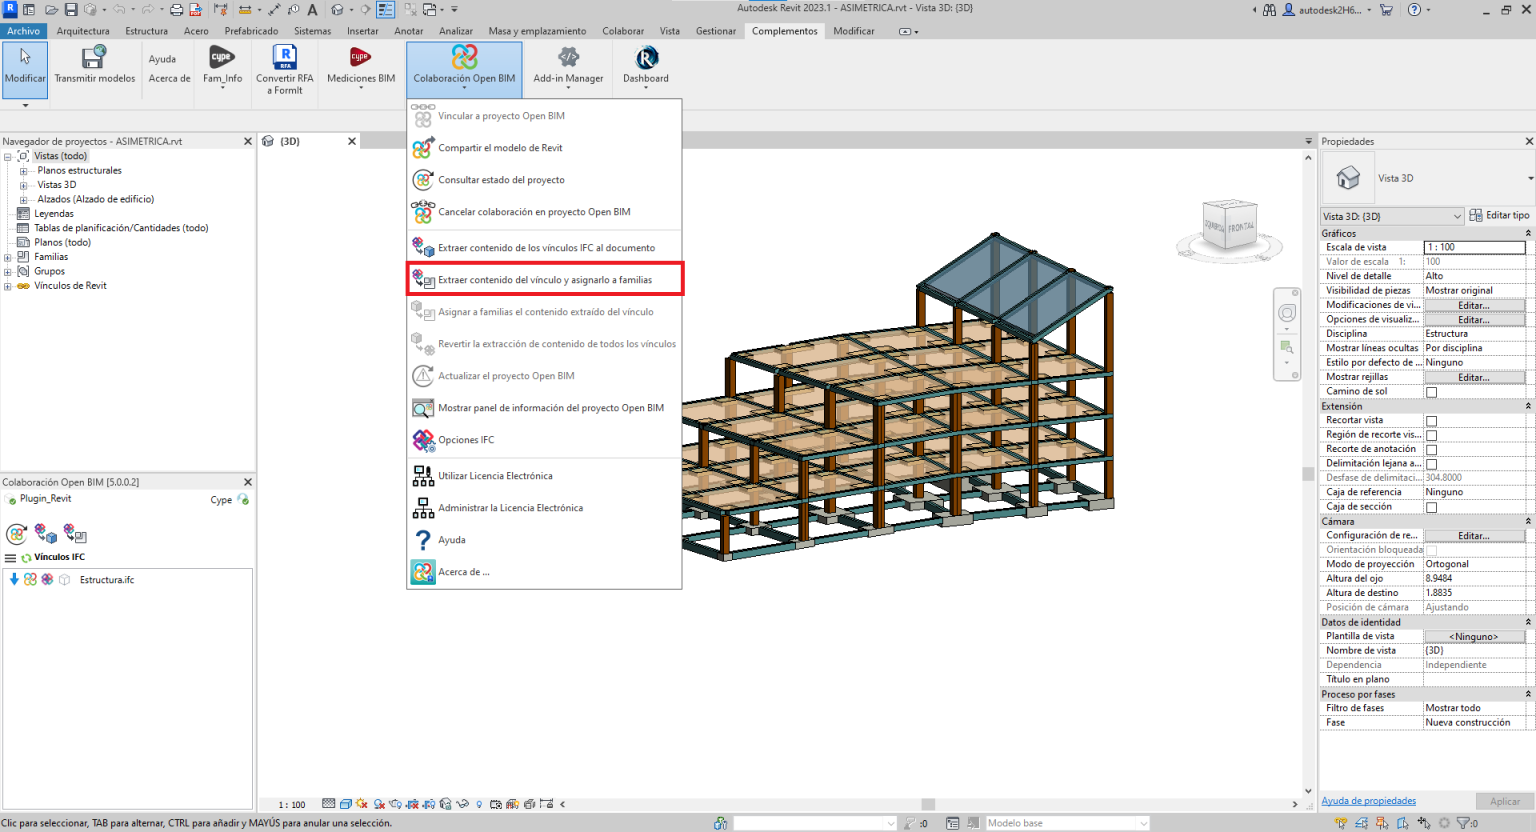Click the worksets icon in status bar
This screenshot has height=832, width=1536.
pyautogui.click(x=720, y=823)
